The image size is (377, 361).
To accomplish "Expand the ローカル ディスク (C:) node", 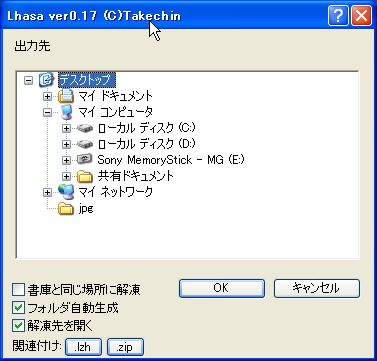I will (66, 128).
